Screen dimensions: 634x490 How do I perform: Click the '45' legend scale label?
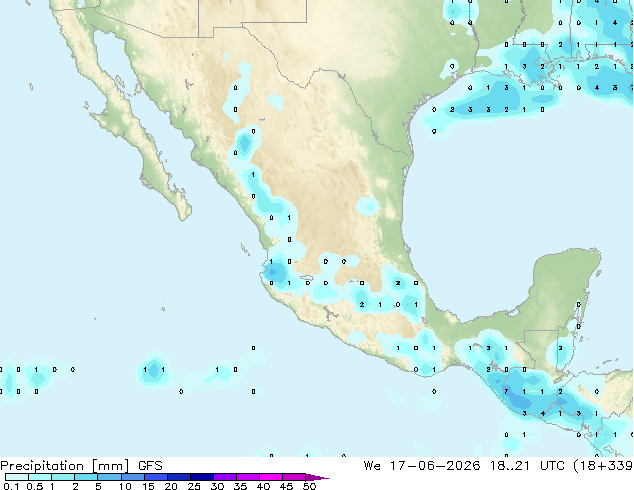286,486
